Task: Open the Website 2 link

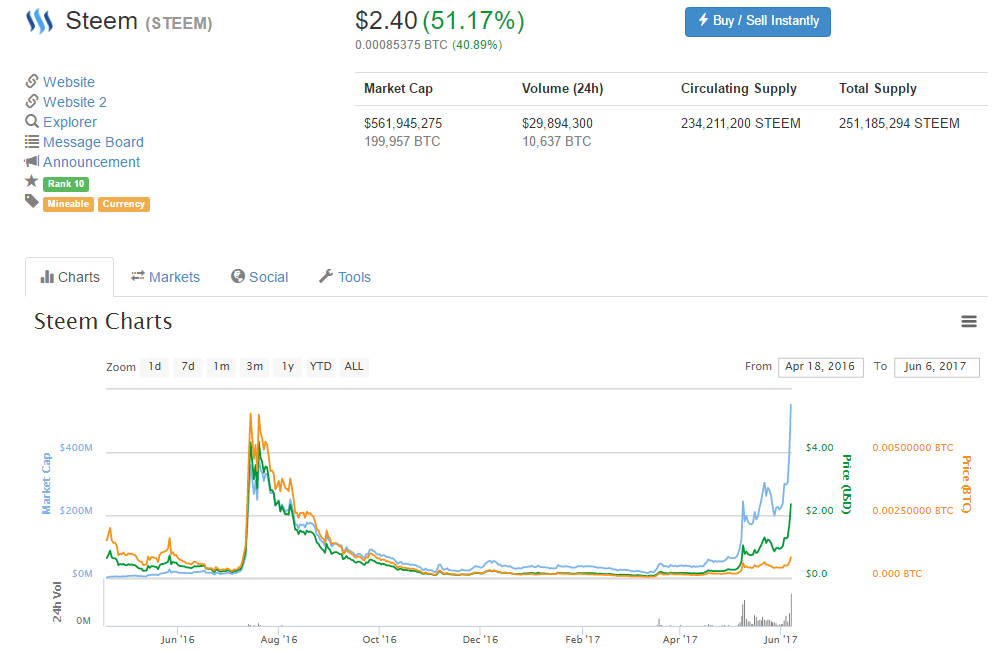Action: point(75,102)
